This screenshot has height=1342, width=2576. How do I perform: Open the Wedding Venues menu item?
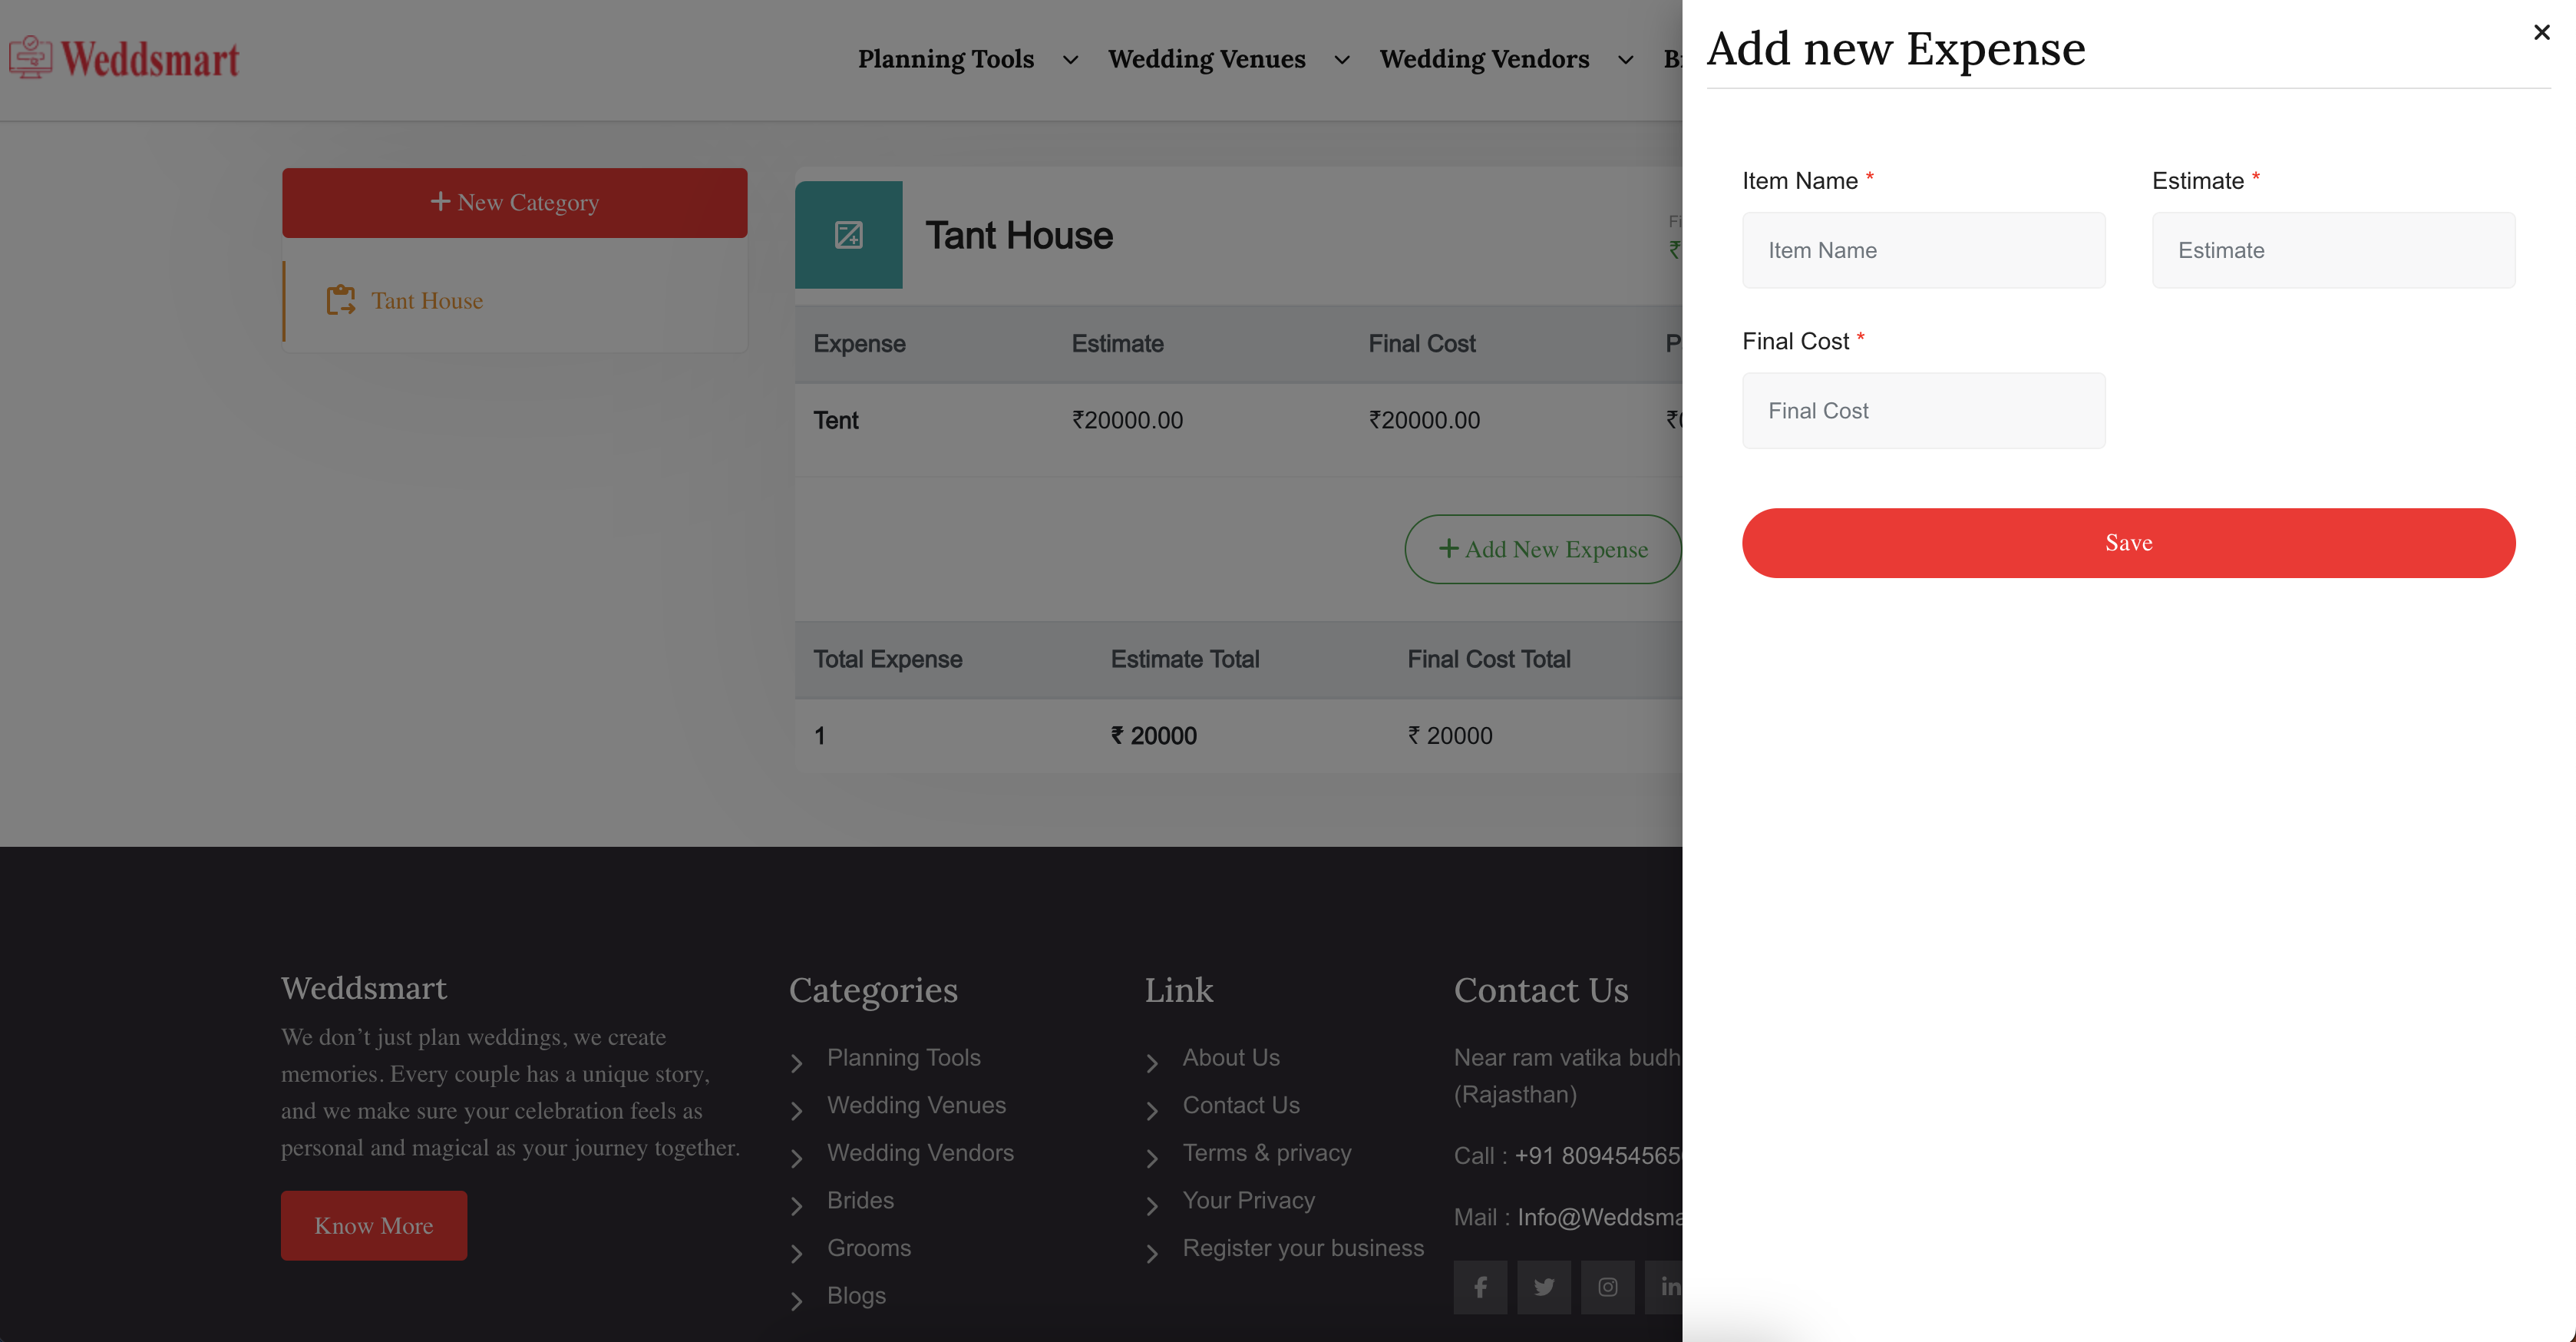(1206, 59)
